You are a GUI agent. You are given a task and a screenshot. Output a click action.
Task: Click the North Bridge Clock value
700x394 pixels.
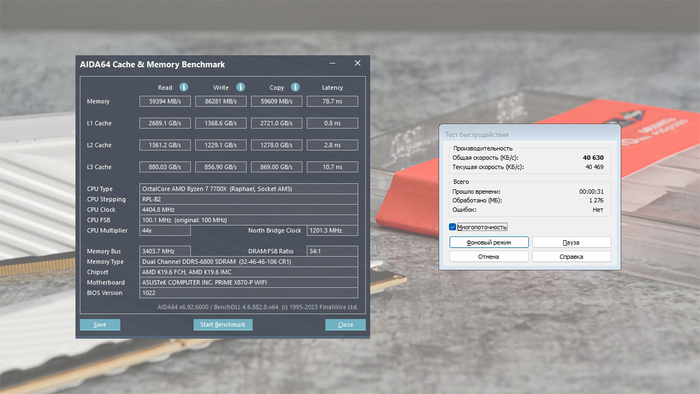[x=332, y=230]
